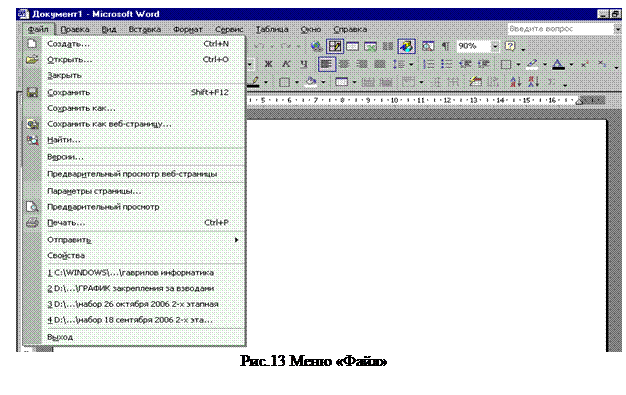Click the Help question mark icon
The width and height of the screenshot is (626, 395).
[x=510, y=46]
